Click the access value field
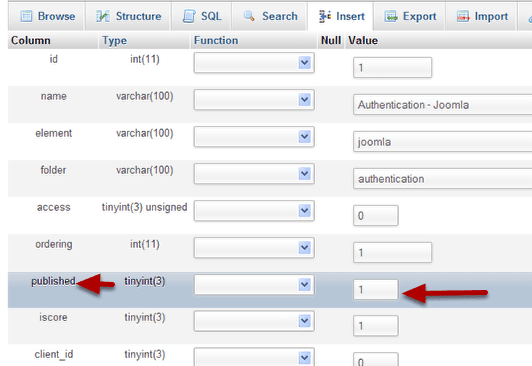Image resolution: width=532 pixels, height=366 pixels. tap(376, 215)
